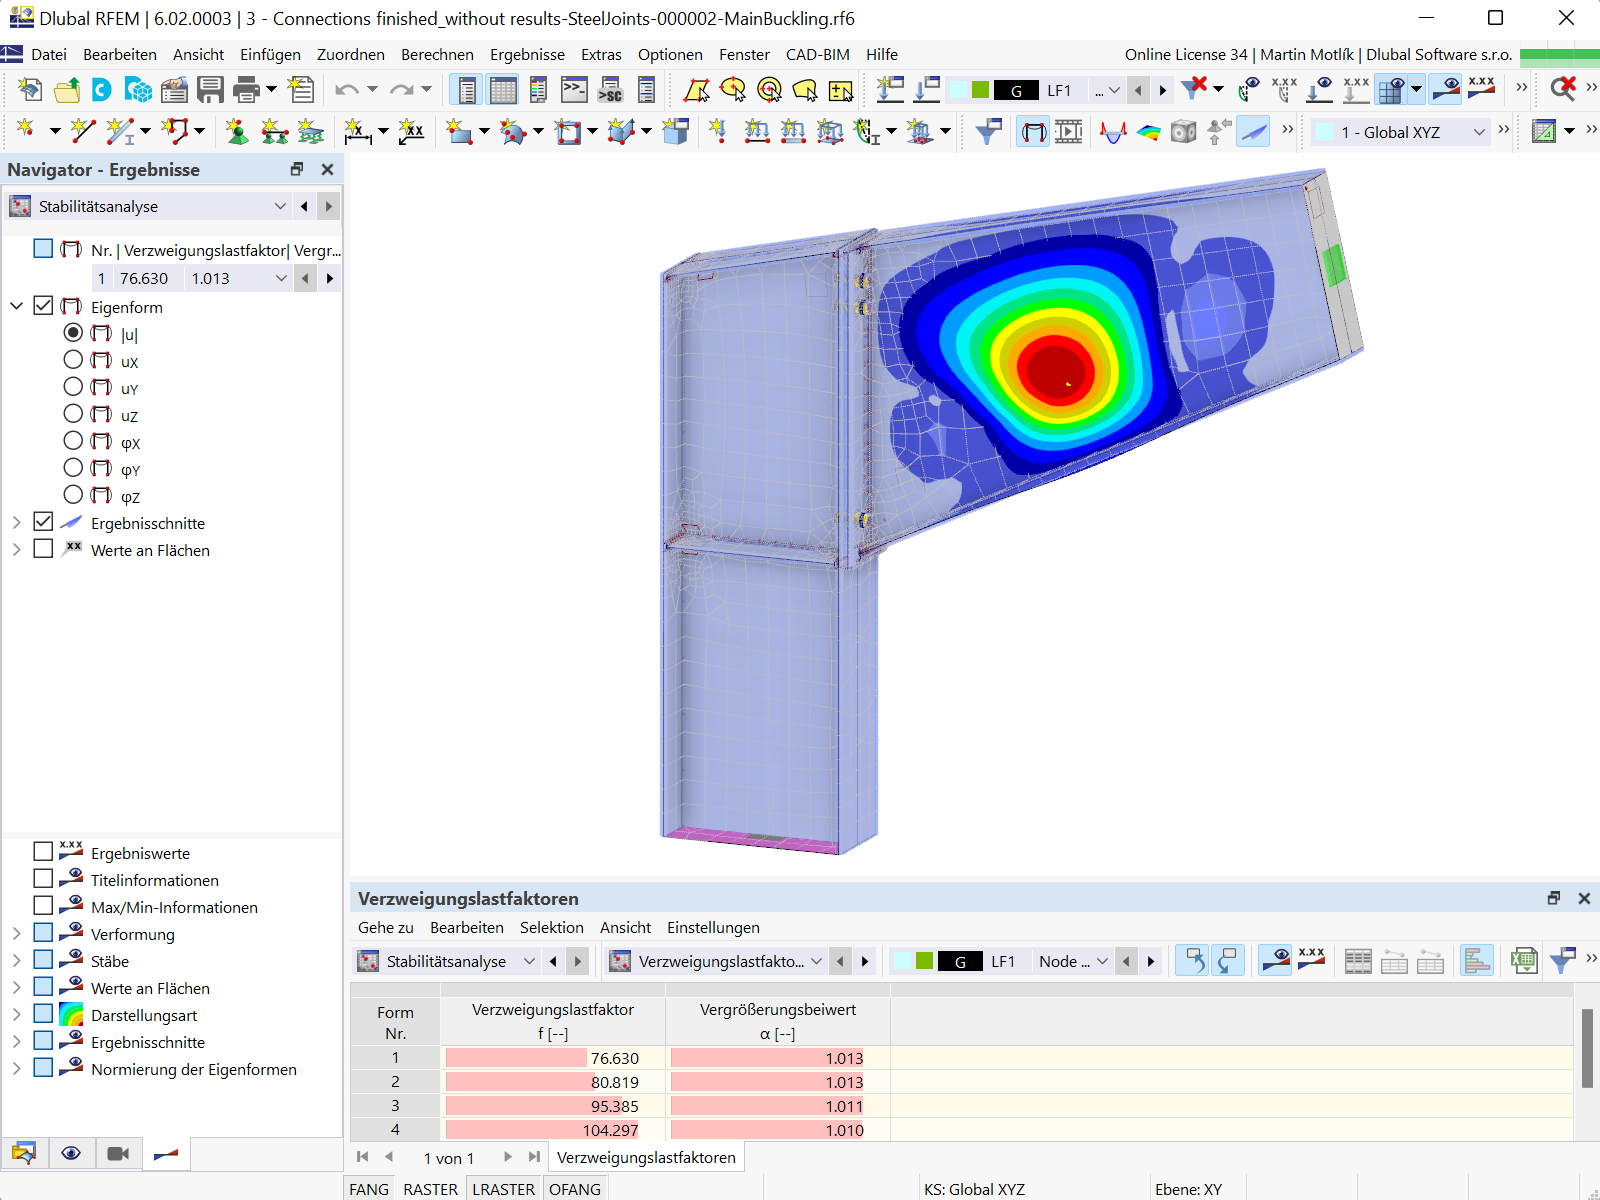Close the Navigator - Ergebnisse panel
Screen dimensions: 1600x1200
point(327,169)
